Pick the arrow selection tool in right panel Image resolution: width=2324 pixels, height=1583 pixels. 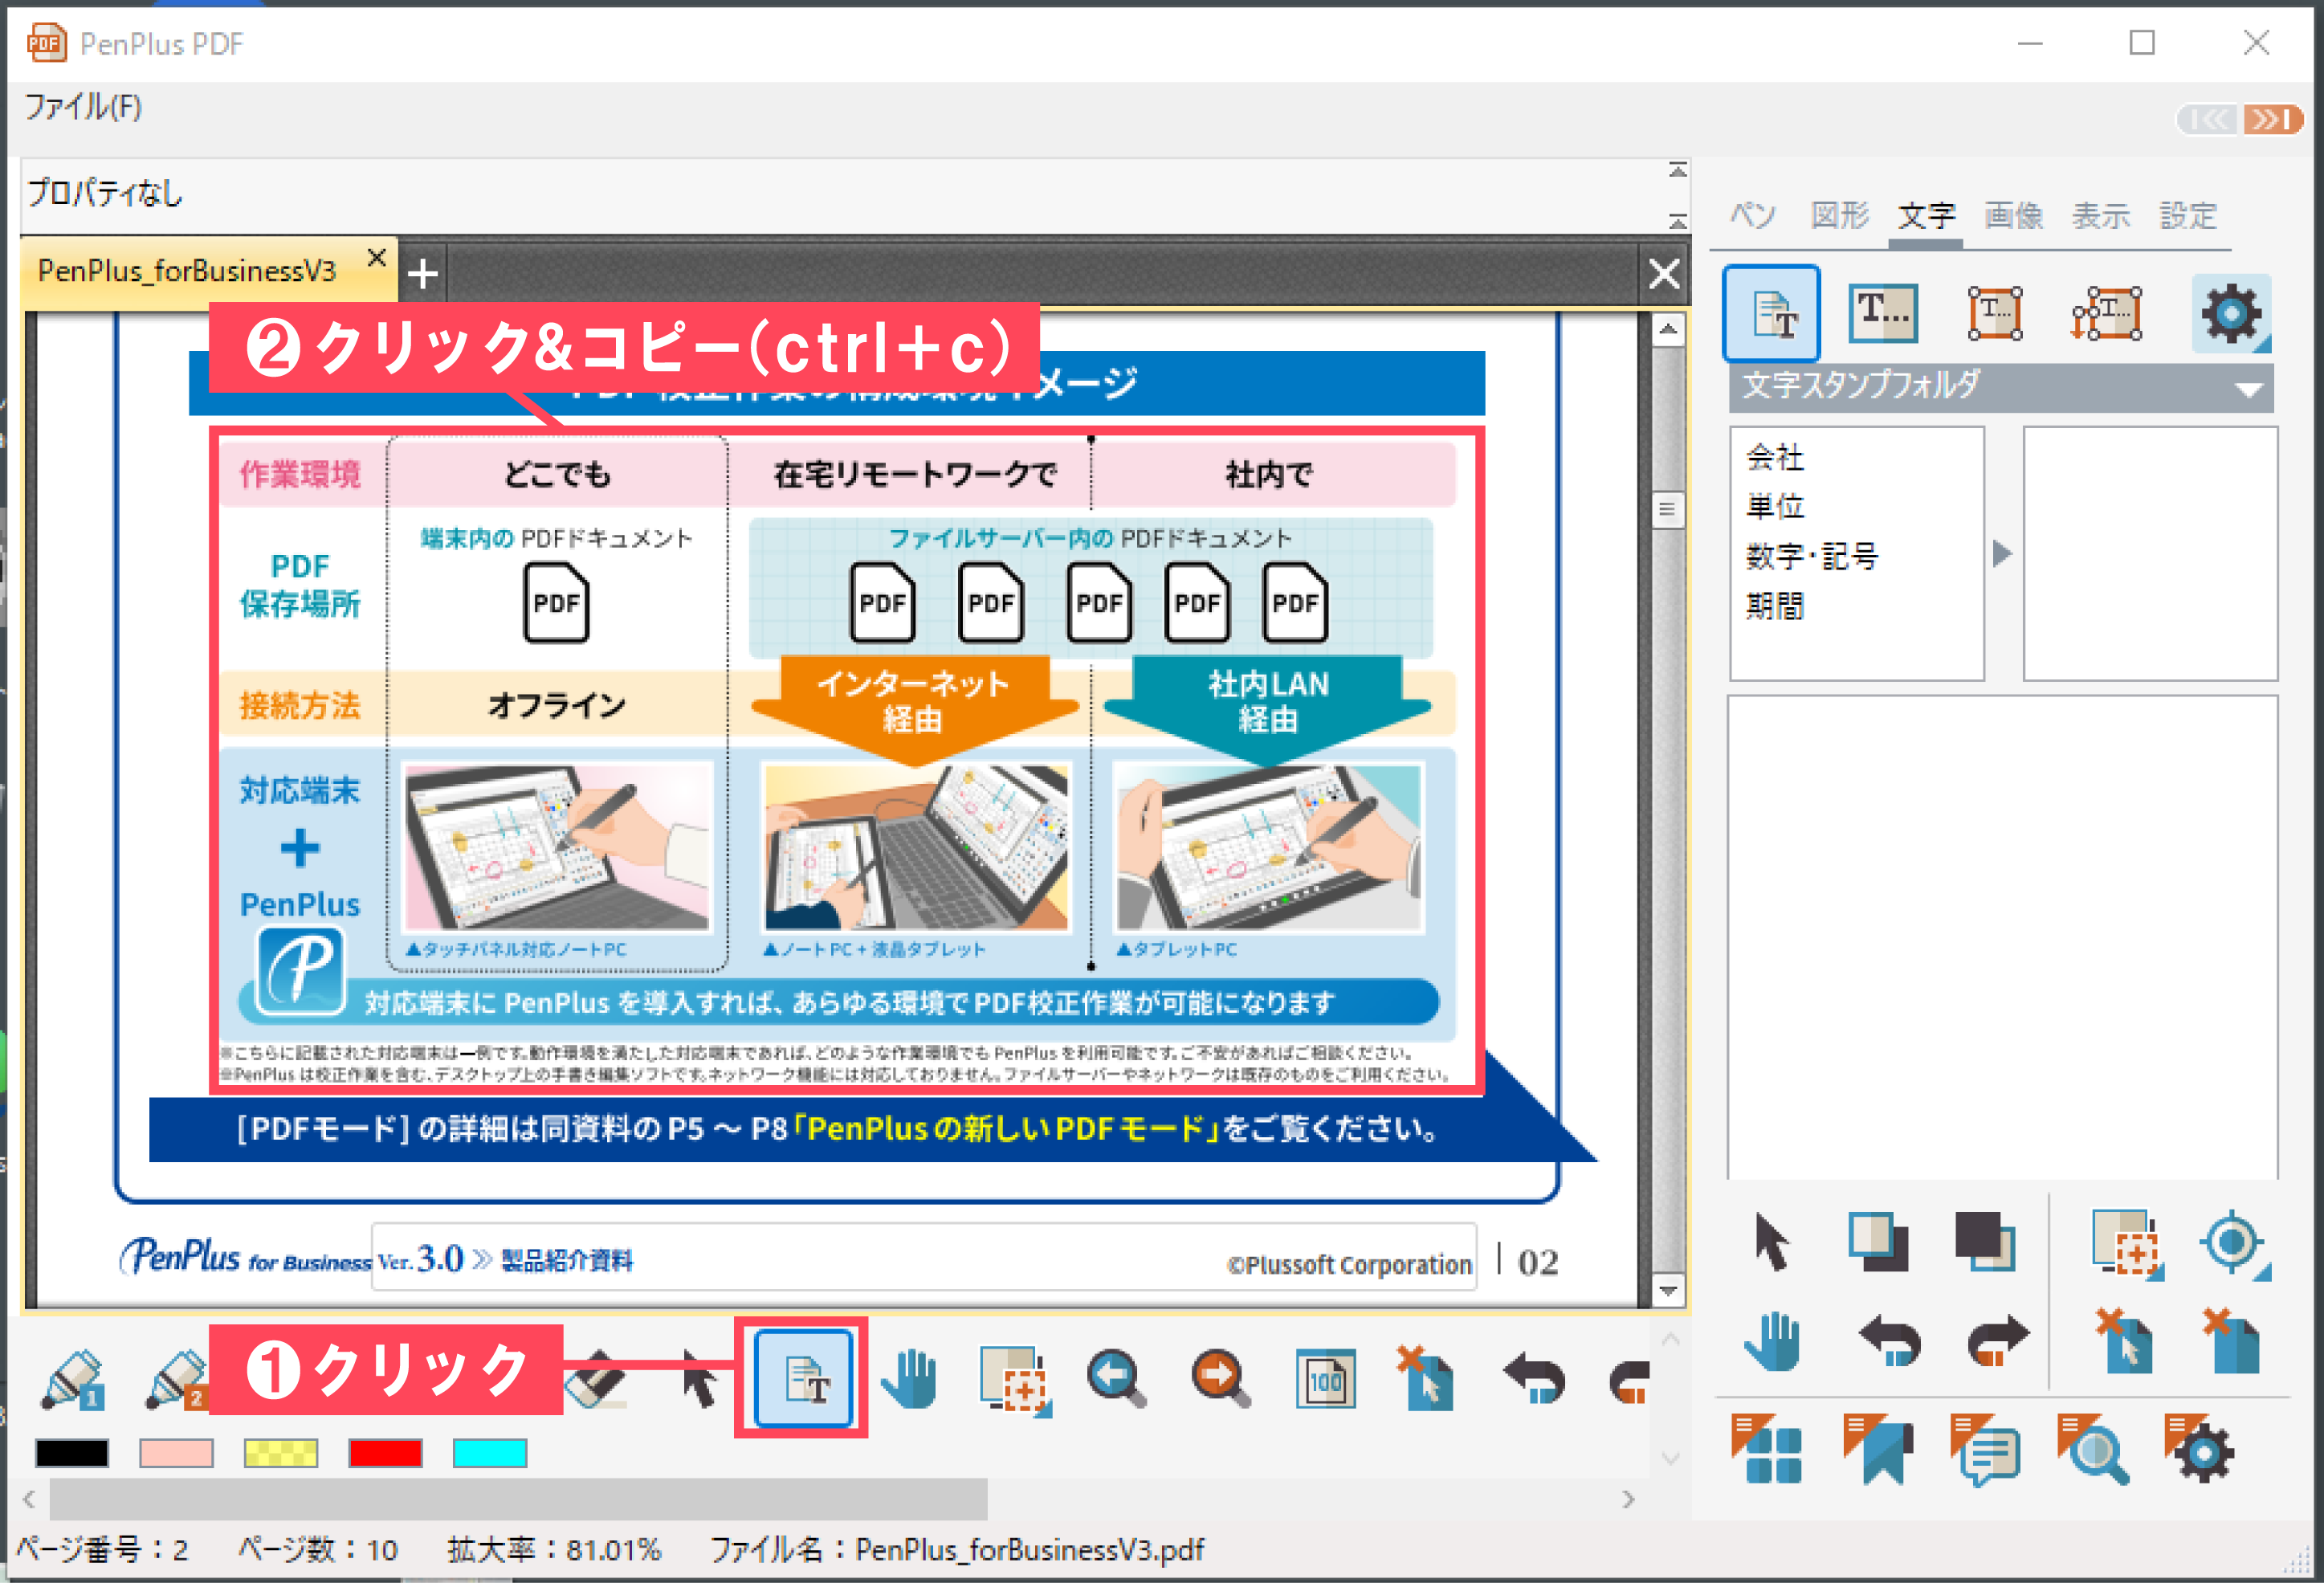click(x=1771, y=1243)
